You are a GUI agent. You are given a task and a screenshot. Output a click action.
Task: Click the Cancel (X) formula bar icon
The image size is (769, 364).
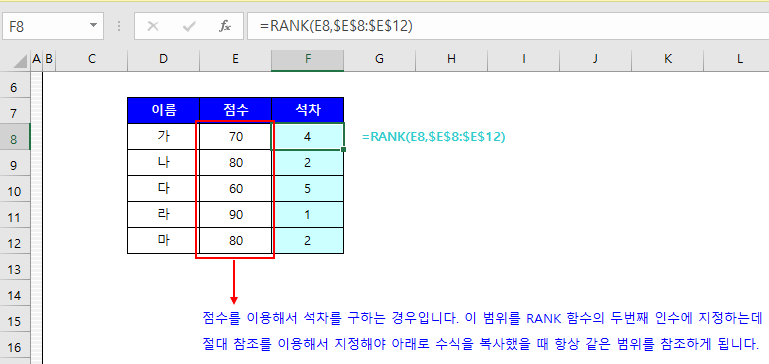tap(153, 26)
